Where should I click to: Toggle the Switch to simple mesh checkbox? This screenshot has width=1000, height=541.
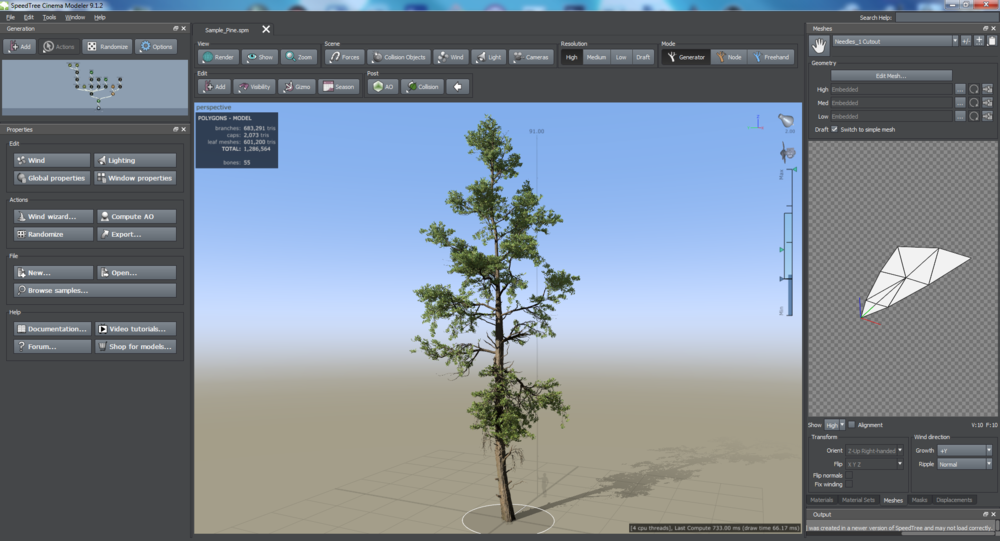coord(835,129)
